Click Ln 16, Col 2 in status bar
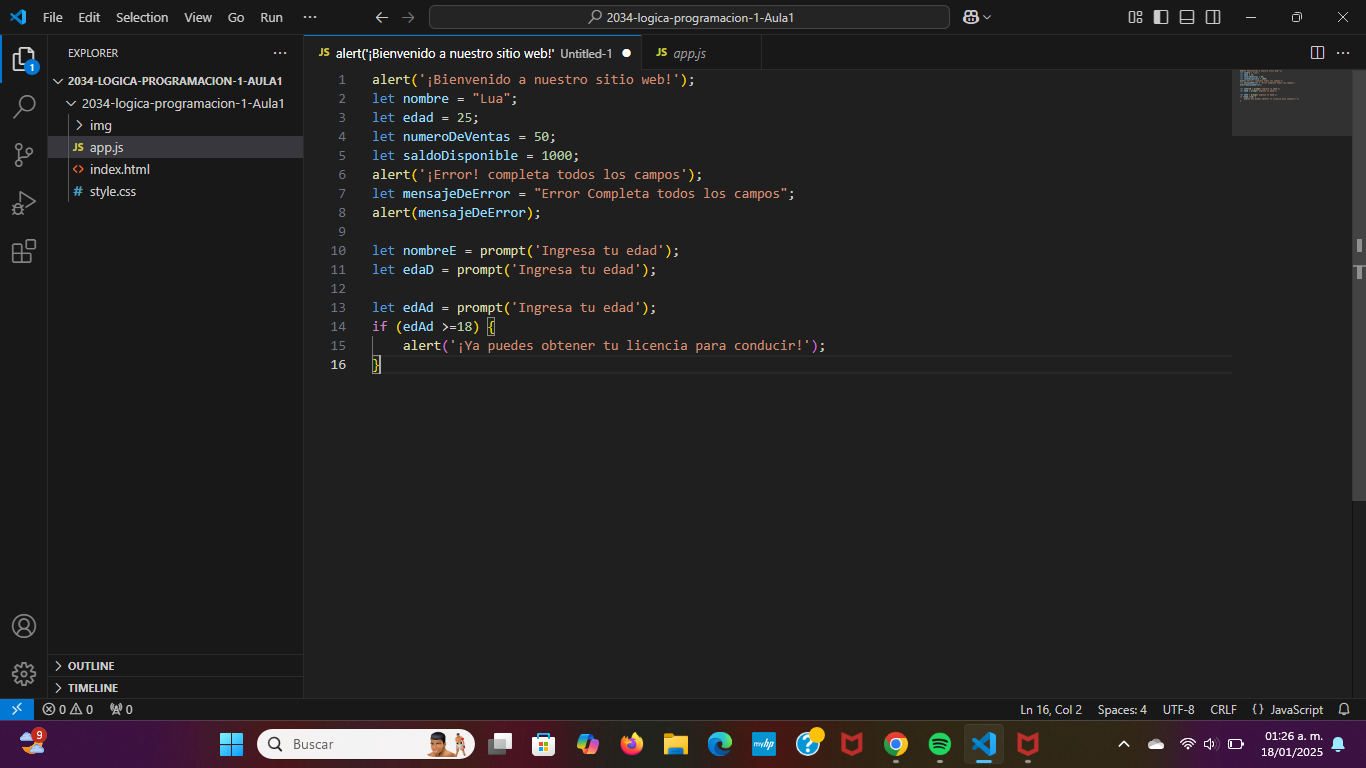 (1051, 709)
